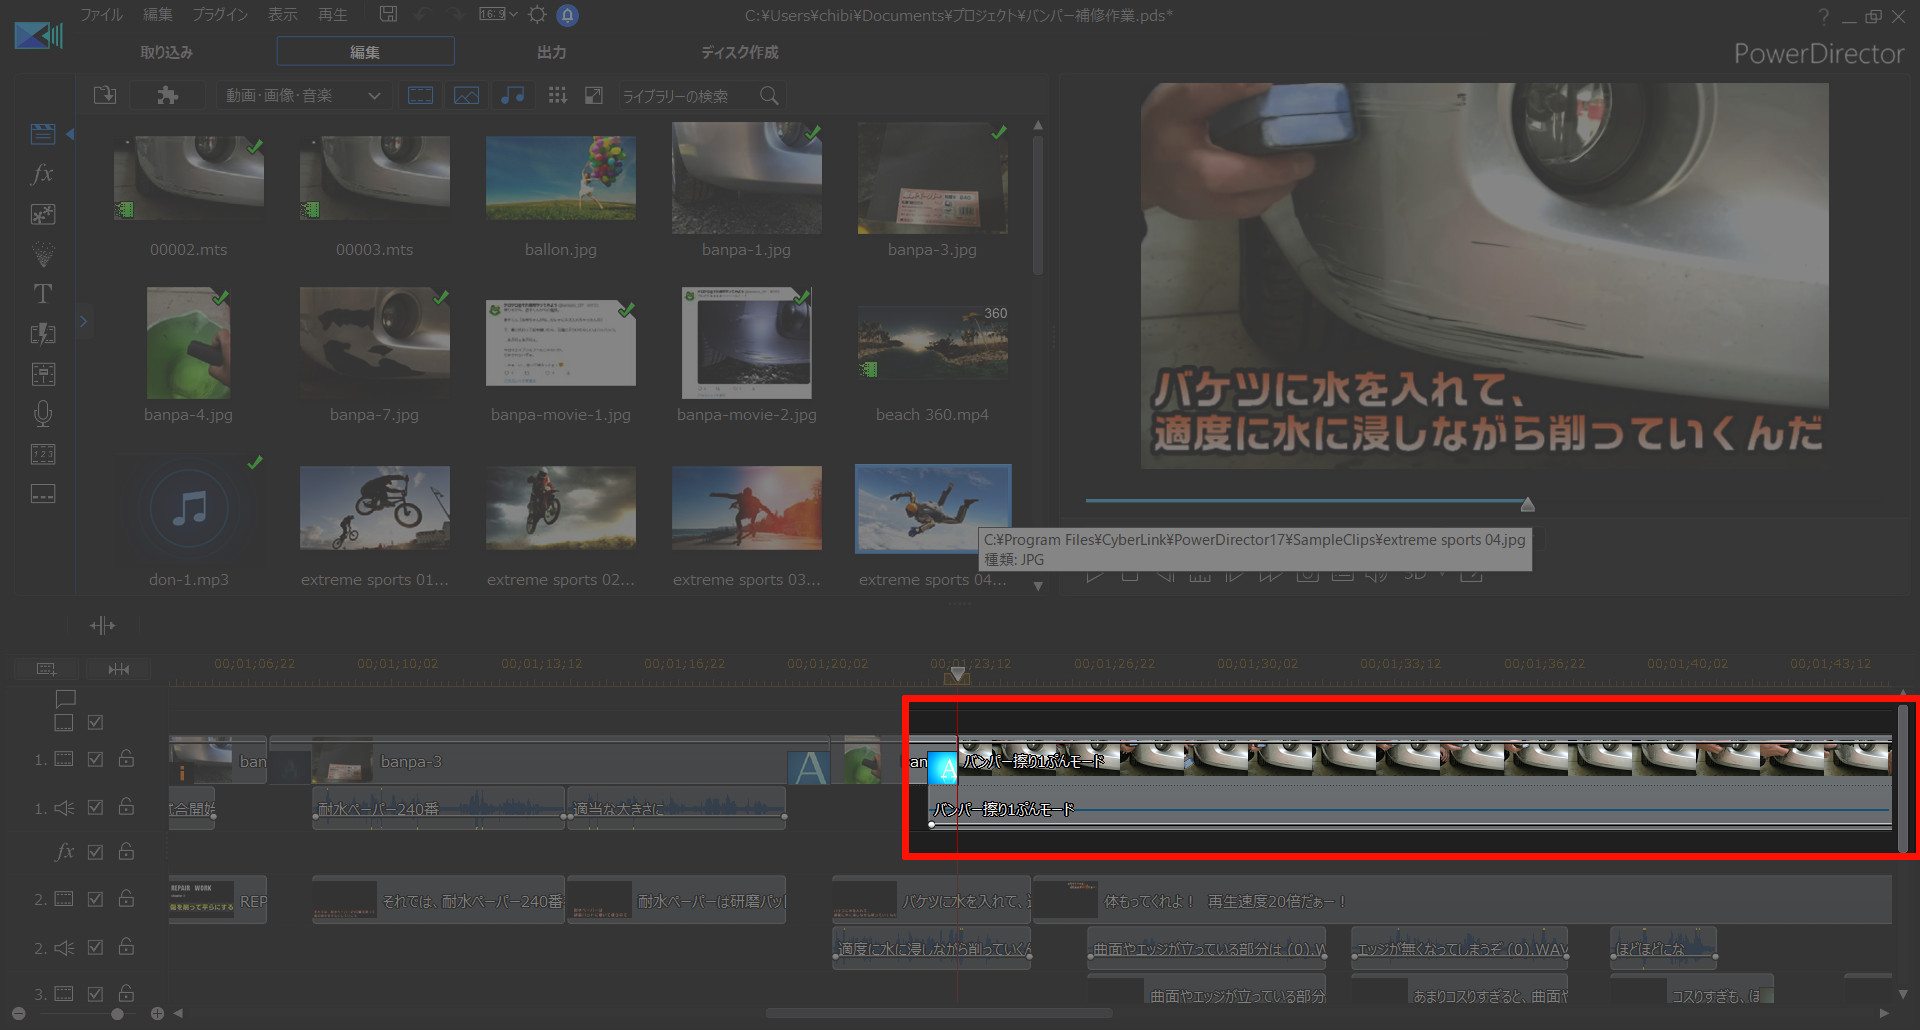
Task: Open the Subtitle Room
Action: pos(43,494)
